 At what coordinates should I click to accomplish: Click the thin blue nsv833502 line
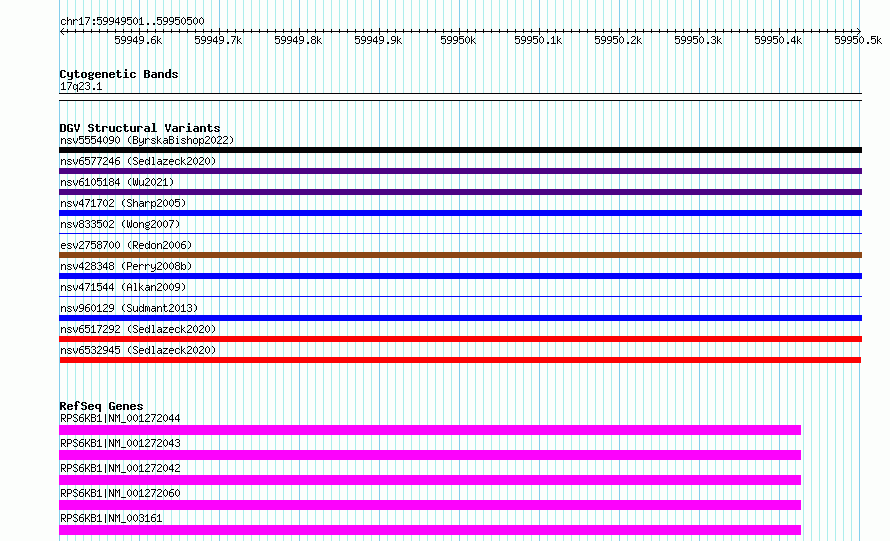(460, 233)
